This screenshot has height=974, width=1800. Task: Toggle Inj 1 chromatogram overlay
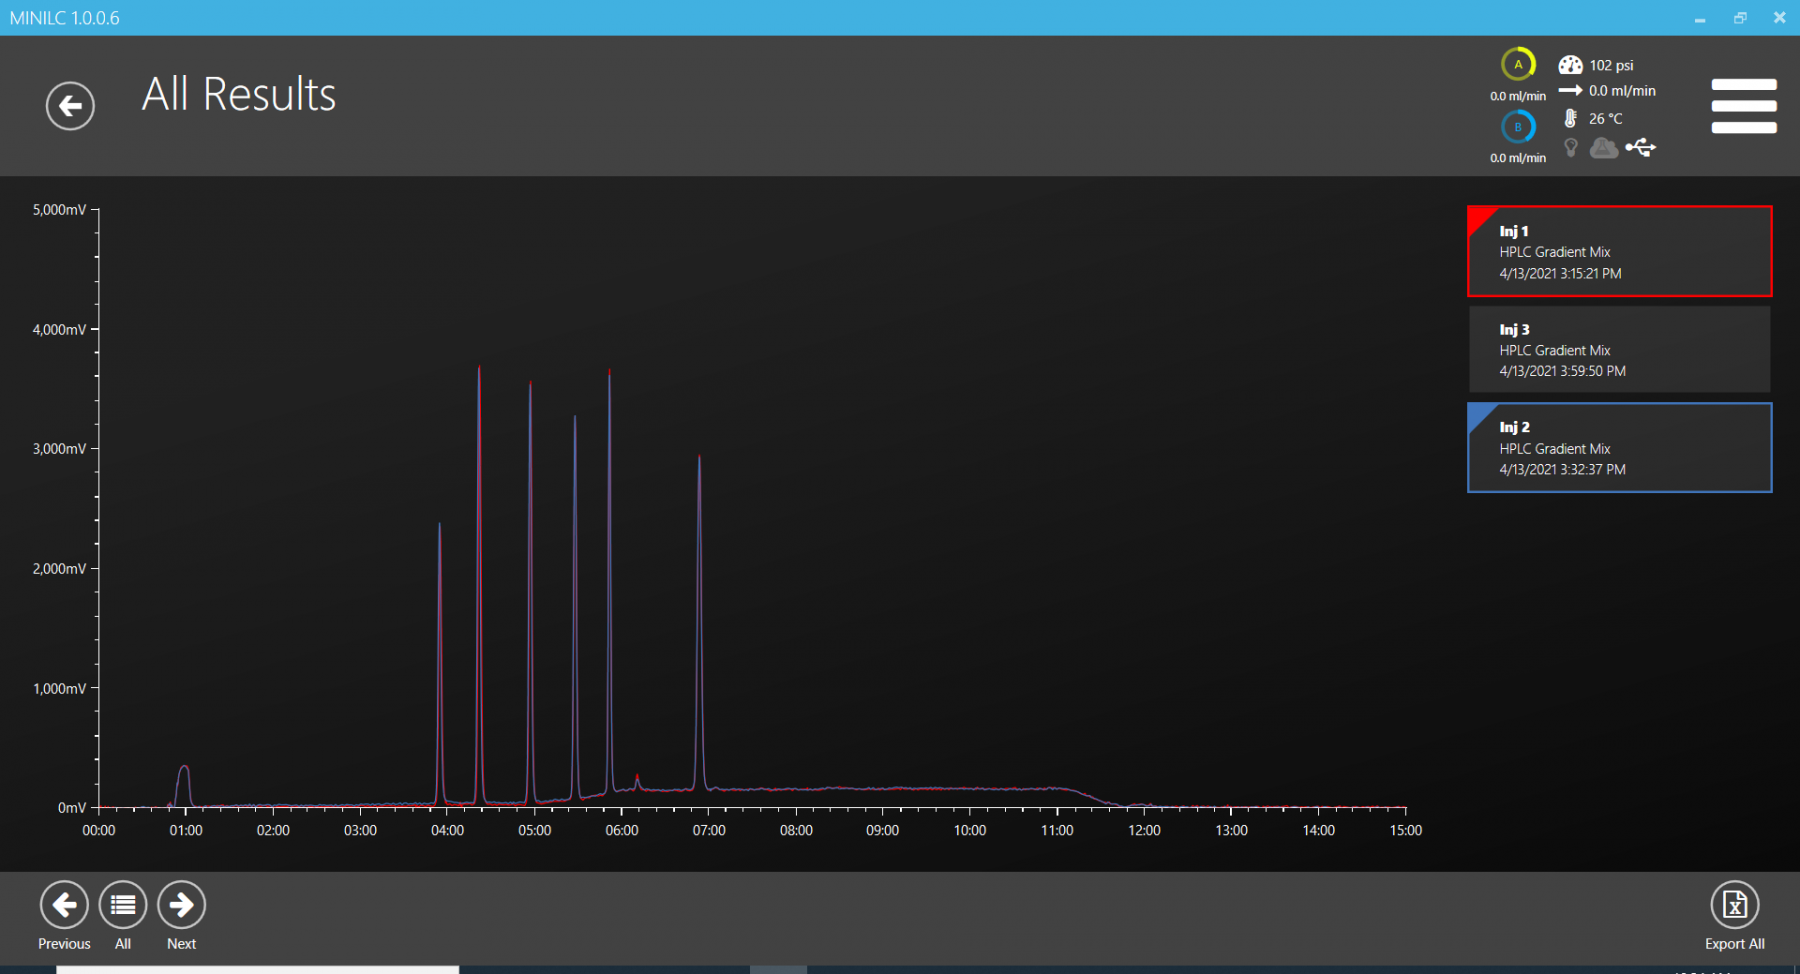pos(1619,252)
